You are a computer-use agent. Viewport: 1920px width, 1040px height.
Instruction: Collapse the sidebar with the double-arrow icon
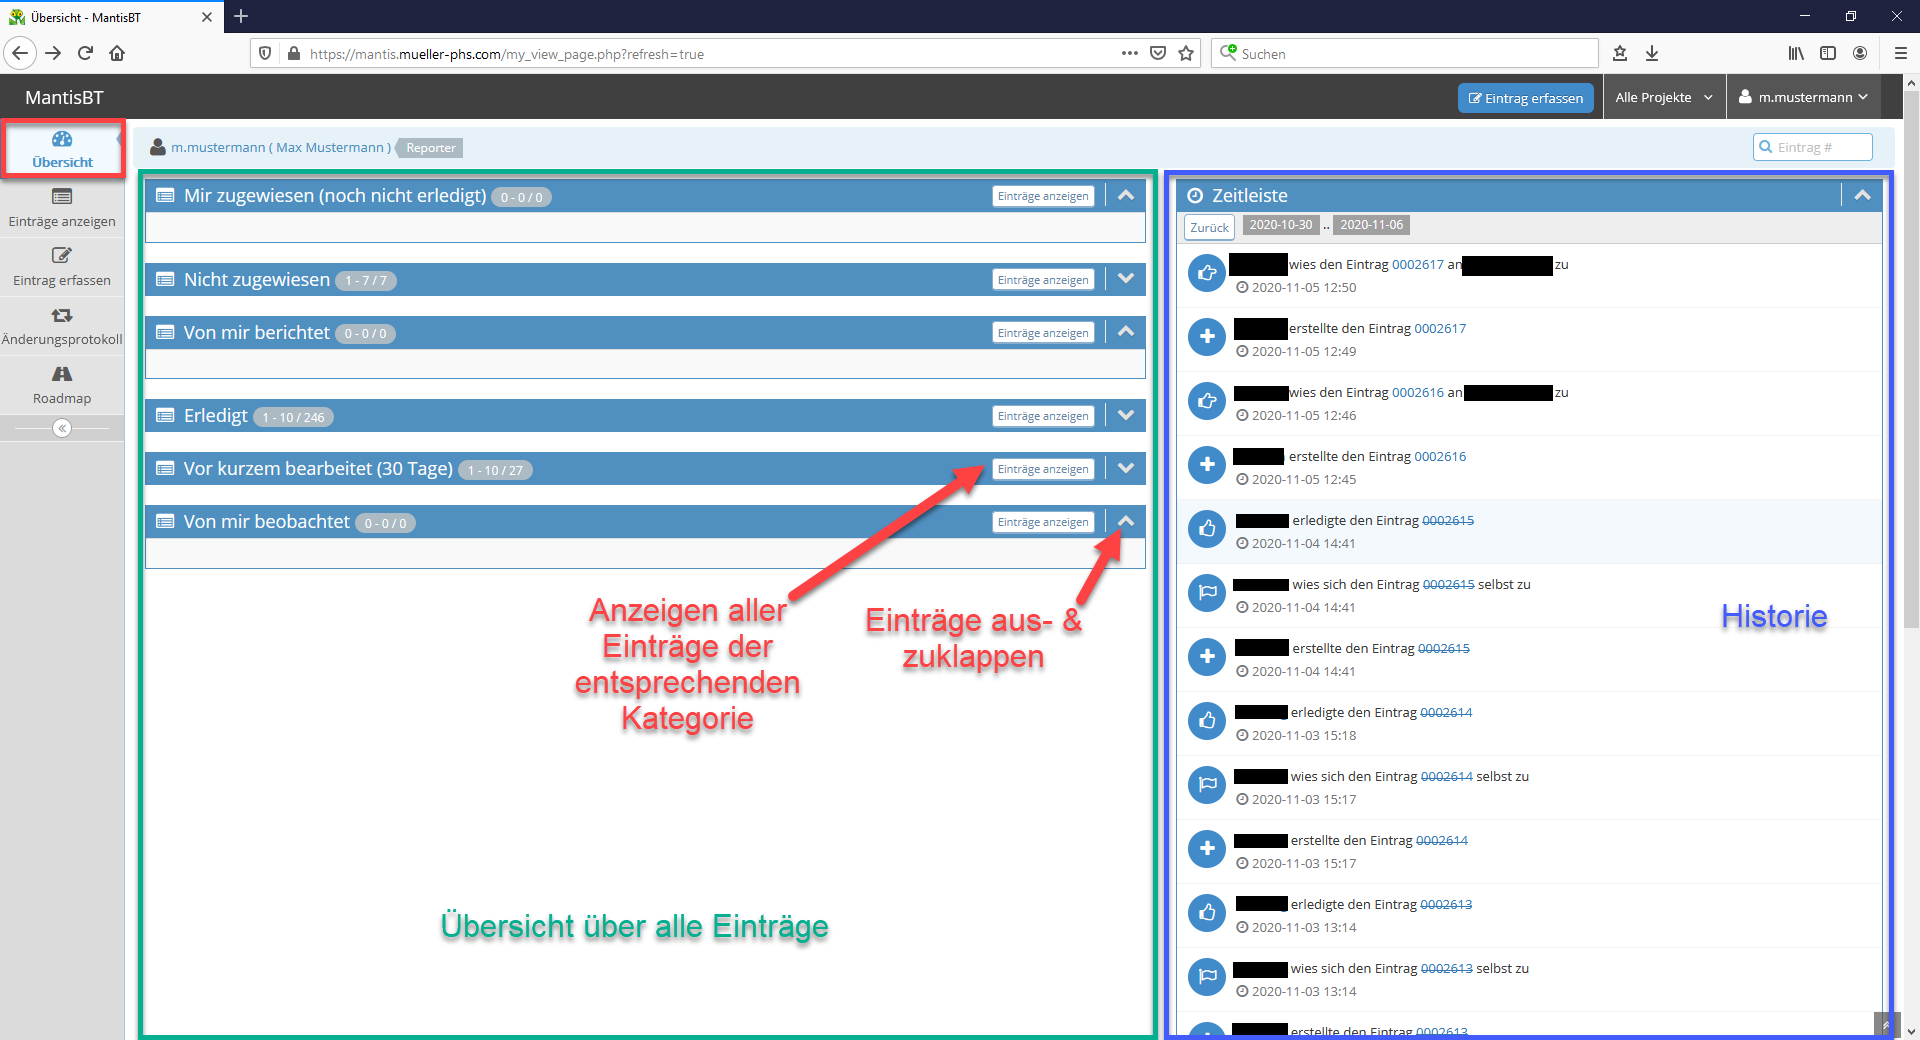point(62,428)
